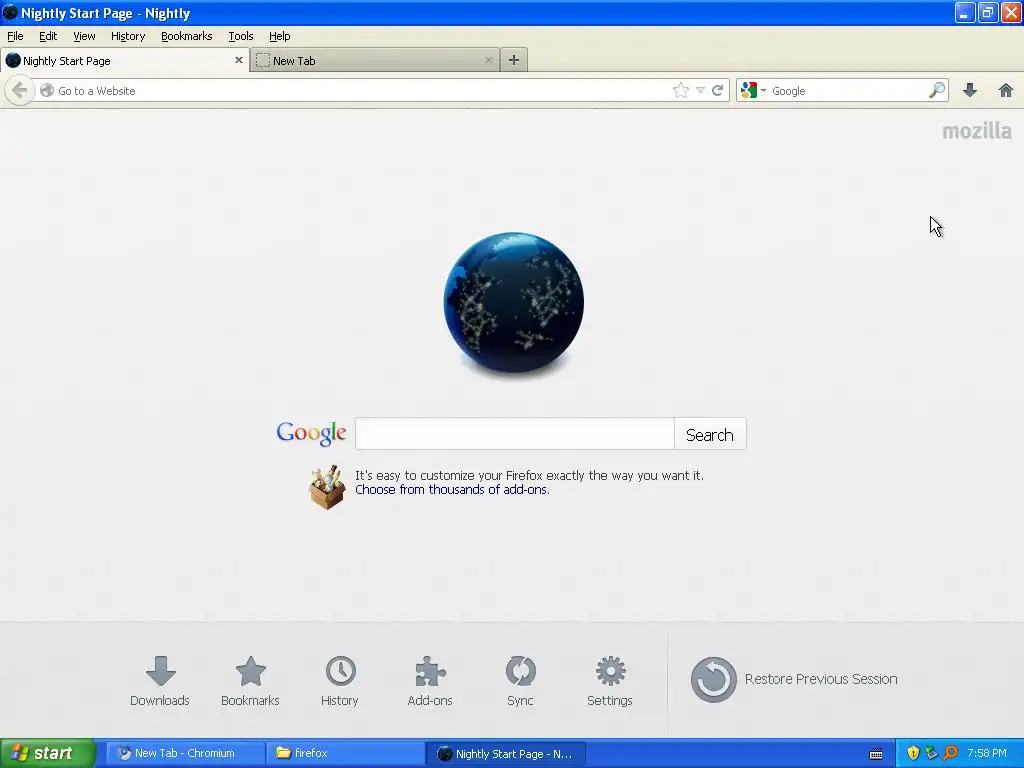Click the Windows start button
1024x768 pixels.
[x=47, y=753]
